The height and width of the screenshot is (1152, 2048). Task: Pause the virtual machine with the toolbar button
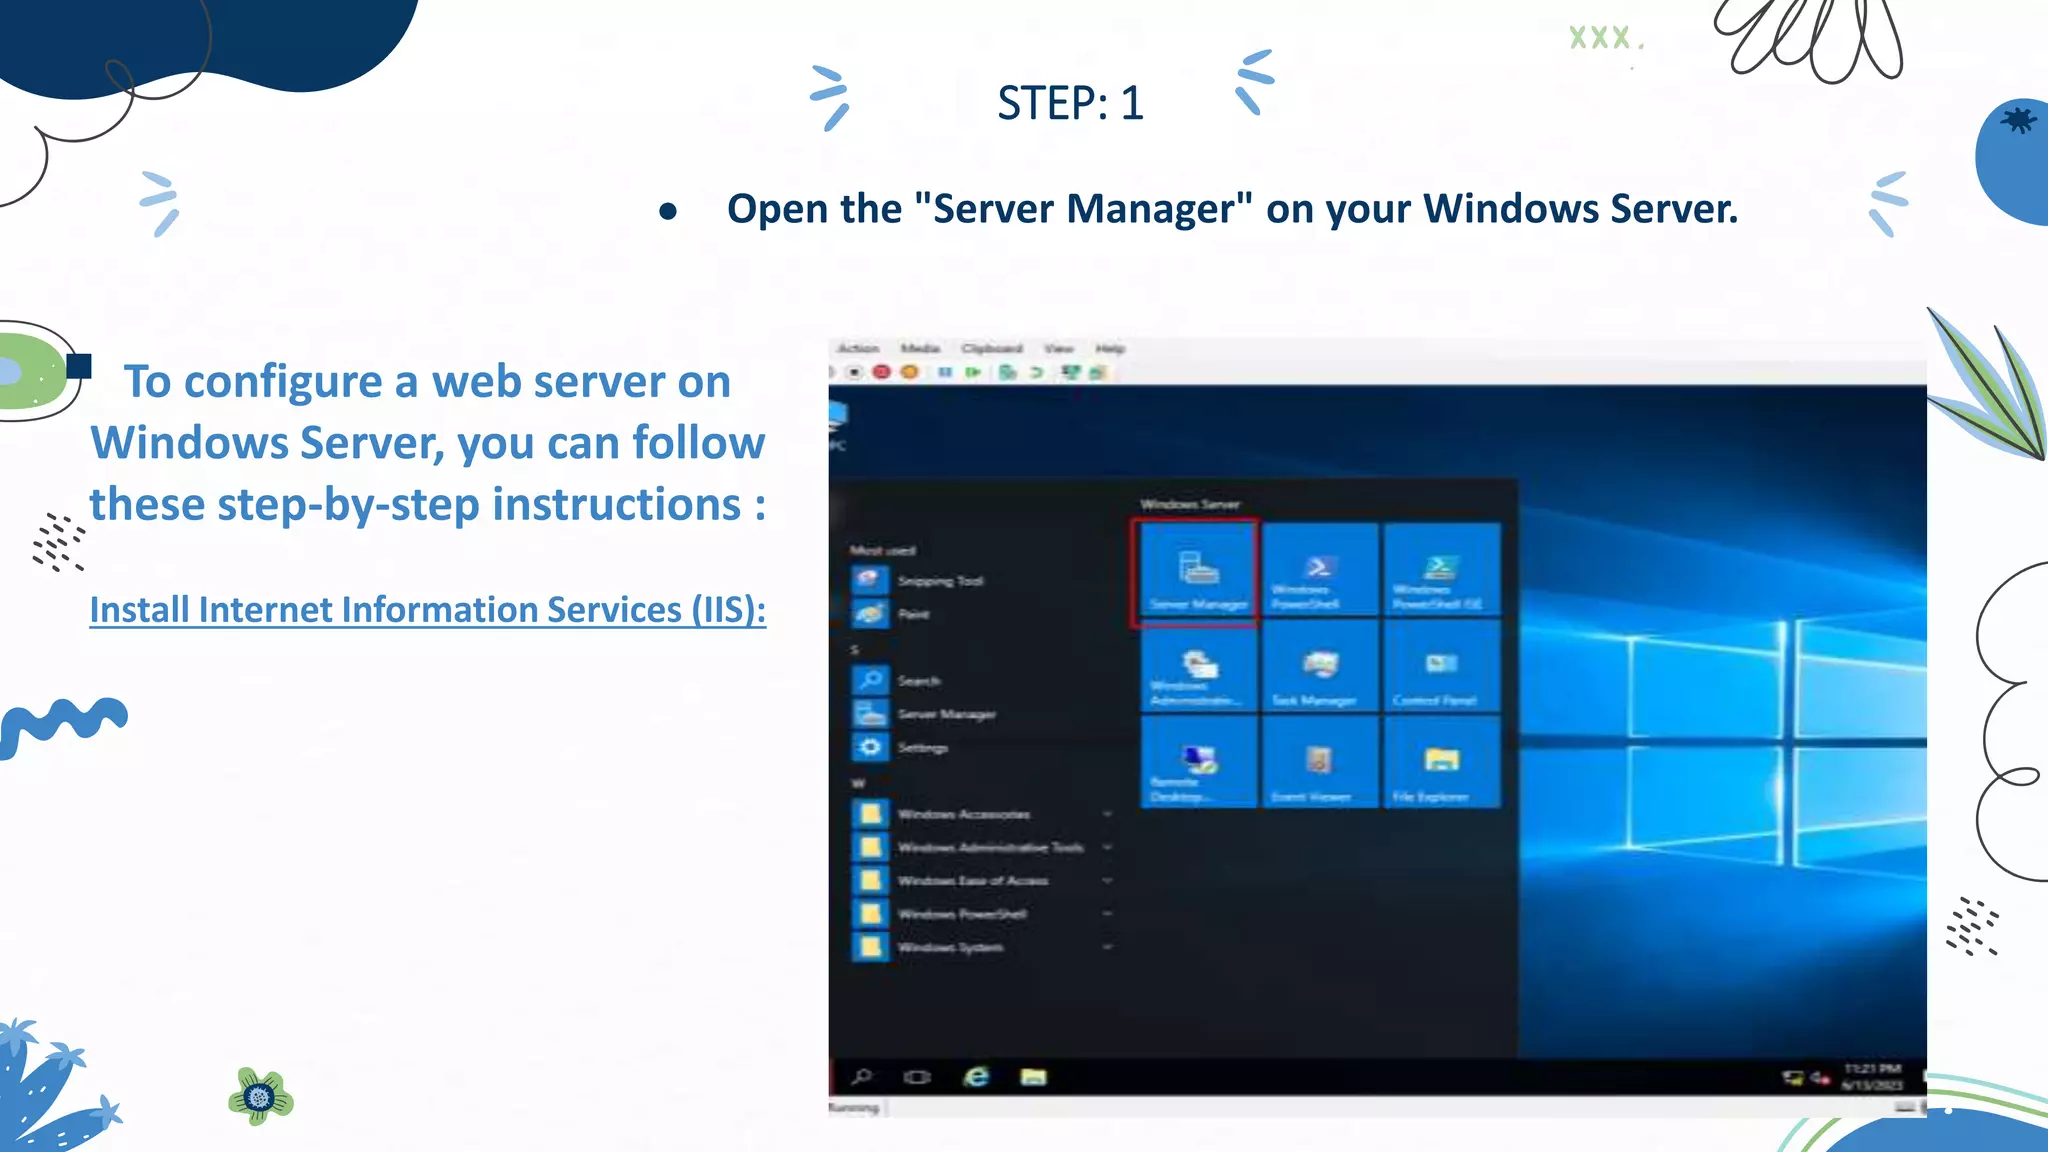[x=945, y=372]
